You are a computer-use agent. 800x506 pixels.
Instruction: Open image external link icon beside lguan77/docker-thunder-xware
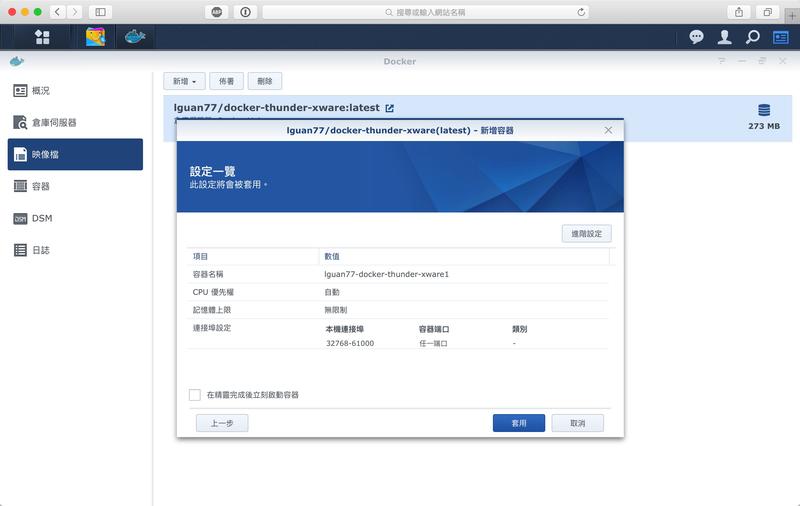[x=390, y=108]
